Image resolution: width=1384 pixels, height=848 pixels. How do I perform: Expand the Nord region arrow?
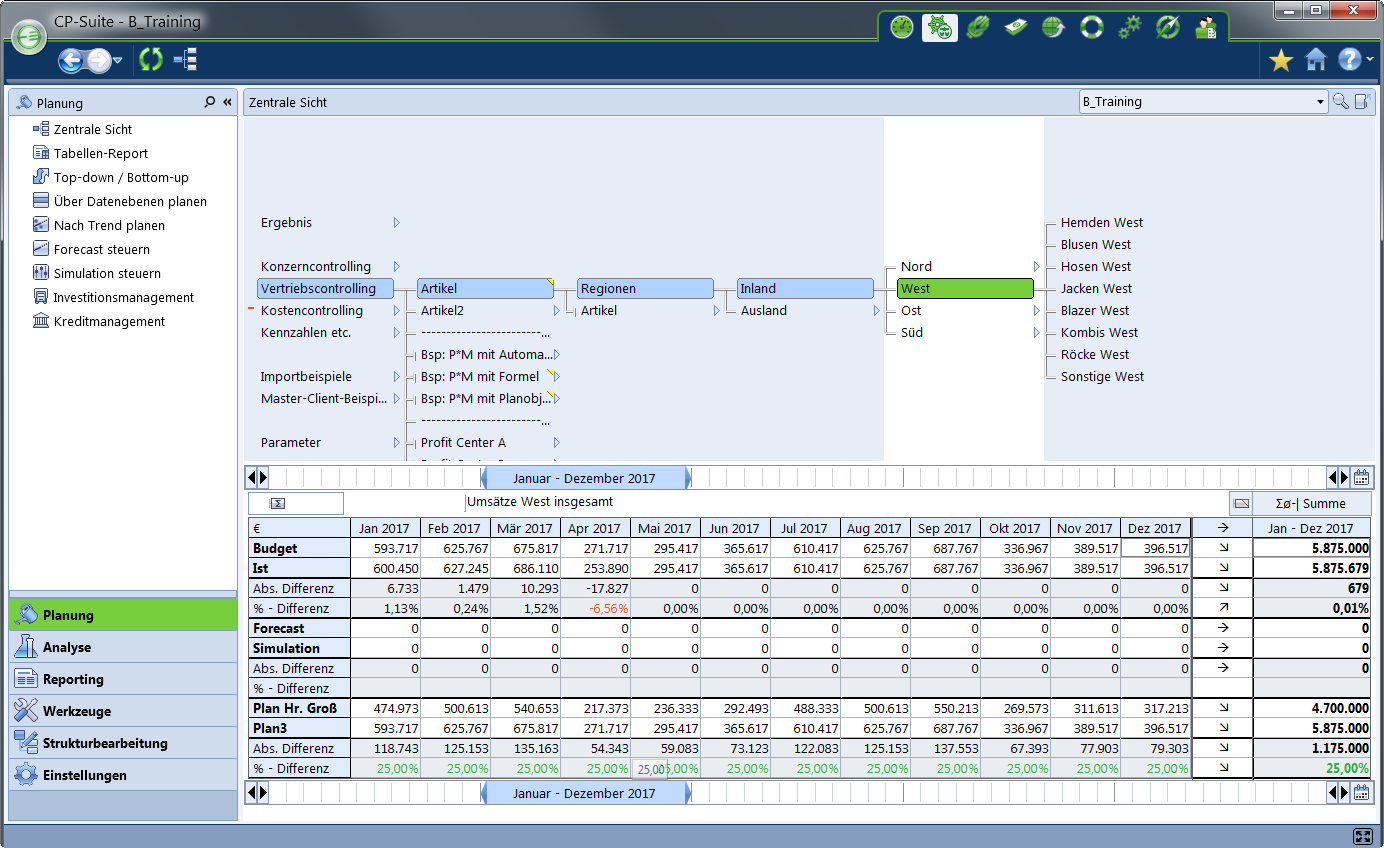click(x=1036, y=267)
